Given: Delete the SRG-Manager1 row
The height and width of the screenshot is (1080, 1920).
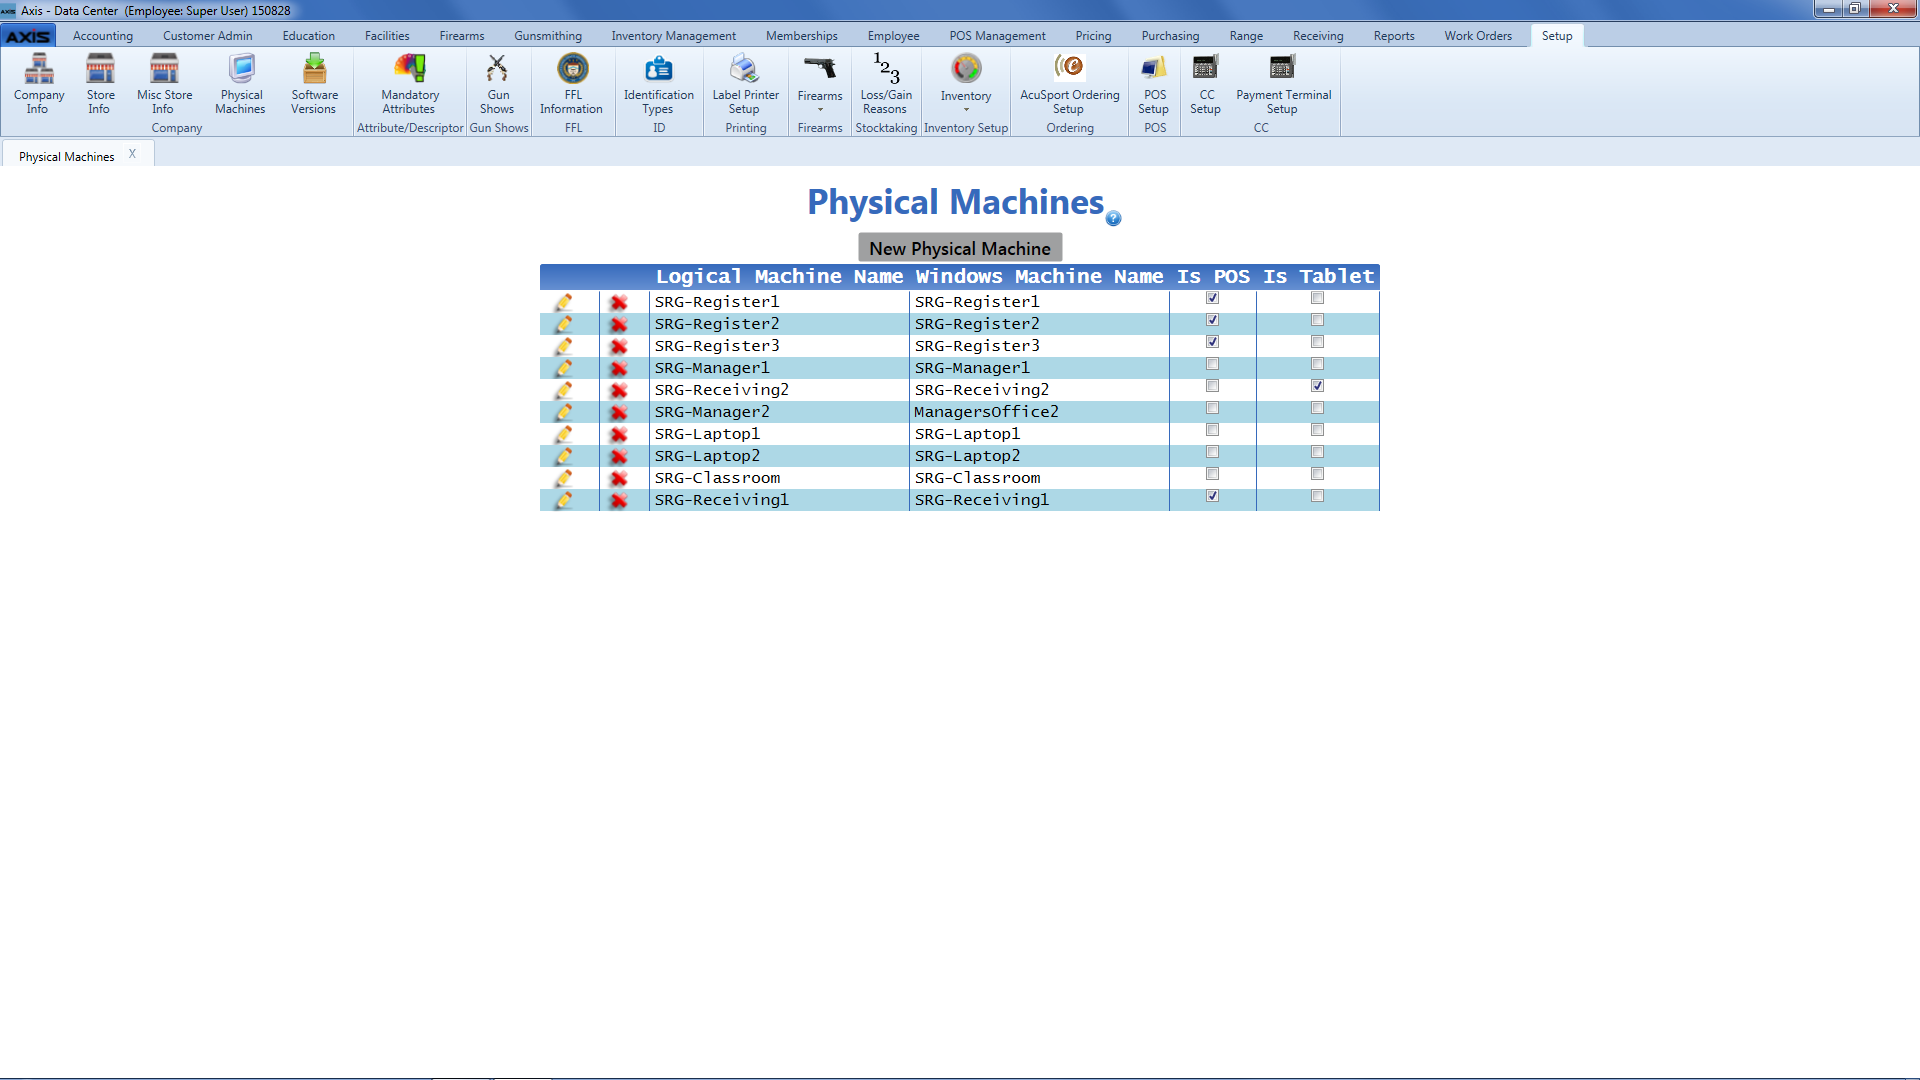Looking at the screenshot, I should [619, 368].
